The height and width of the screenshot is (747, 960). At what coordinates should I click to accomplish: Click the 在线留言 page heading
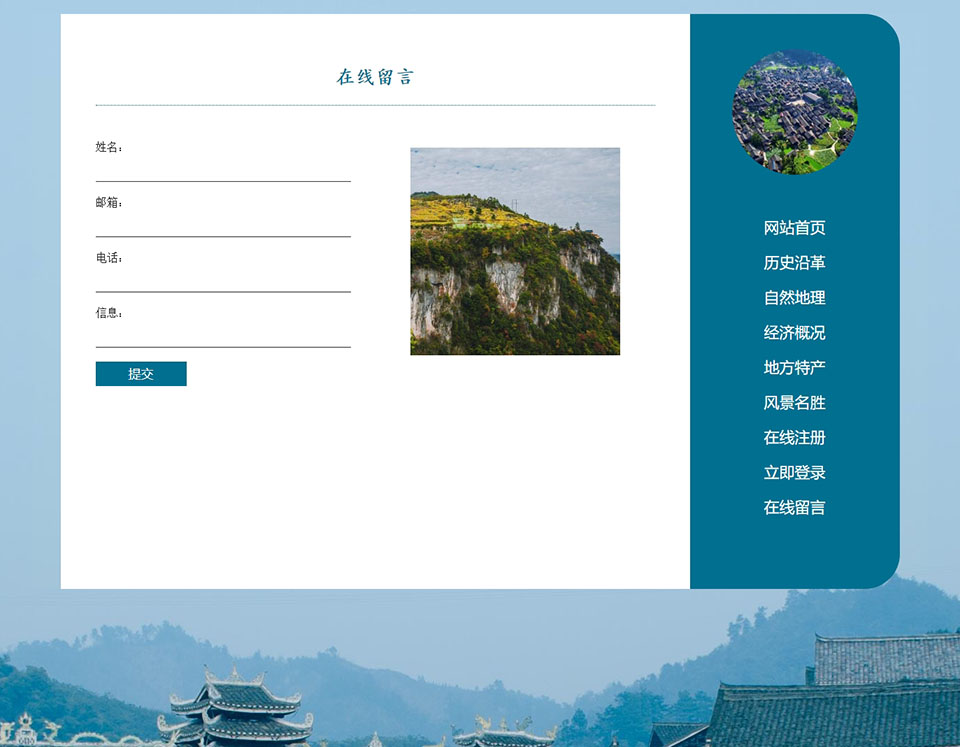375,77
